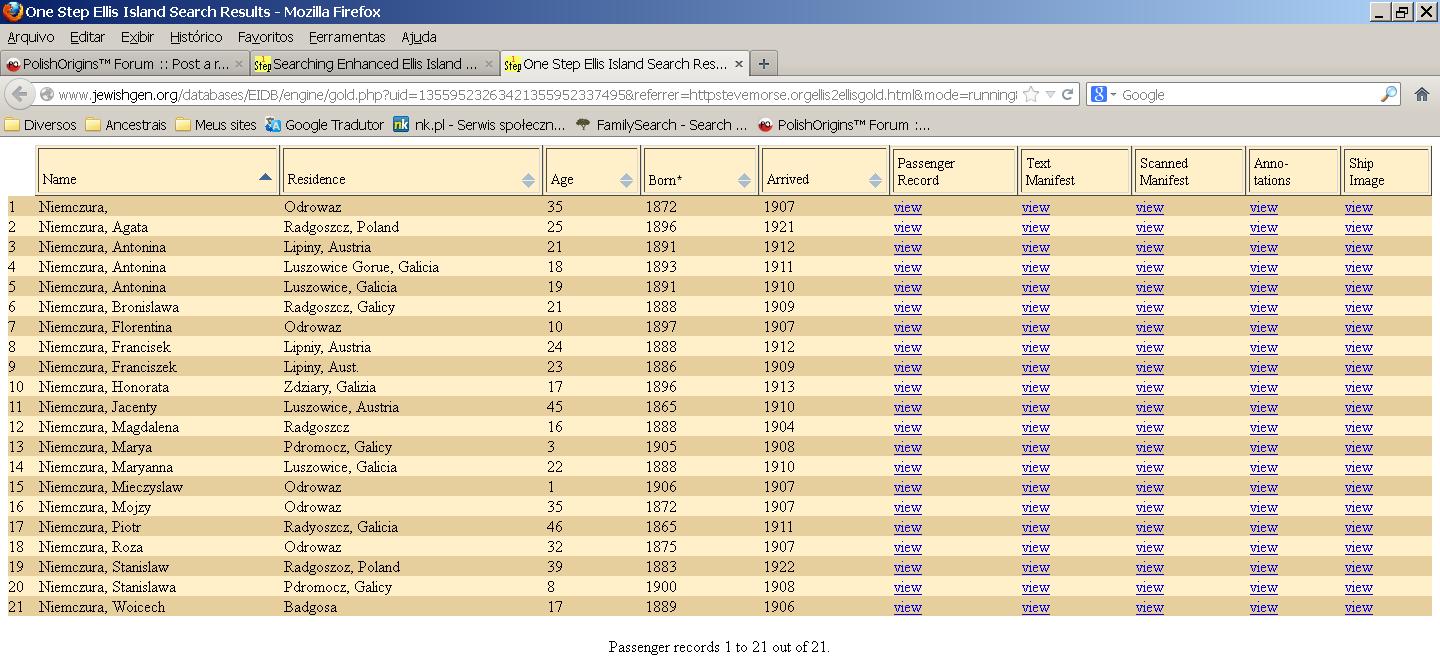View annotations for Niemczura, Piotr
1440x669 pixels.
coord(1263,528)
